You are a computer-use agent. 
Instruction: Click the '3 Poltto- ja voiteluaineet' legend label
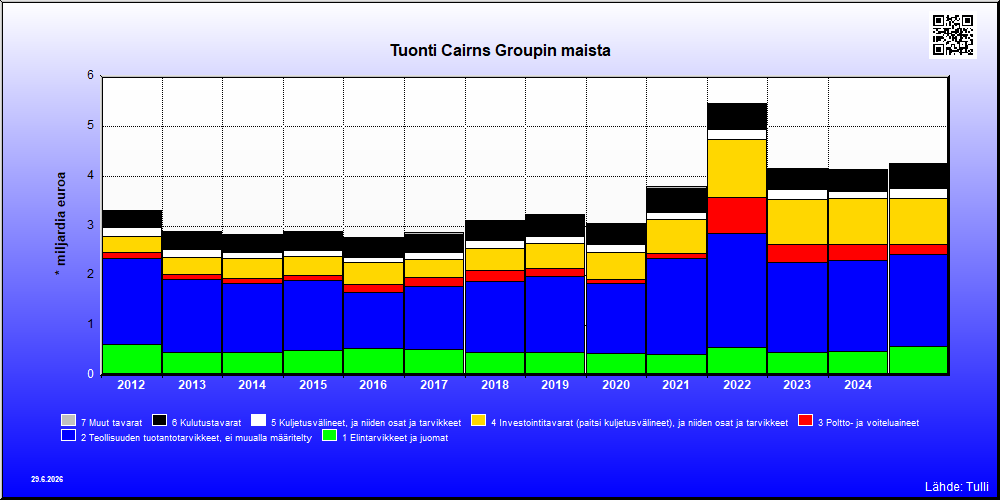tap(869, 422)
